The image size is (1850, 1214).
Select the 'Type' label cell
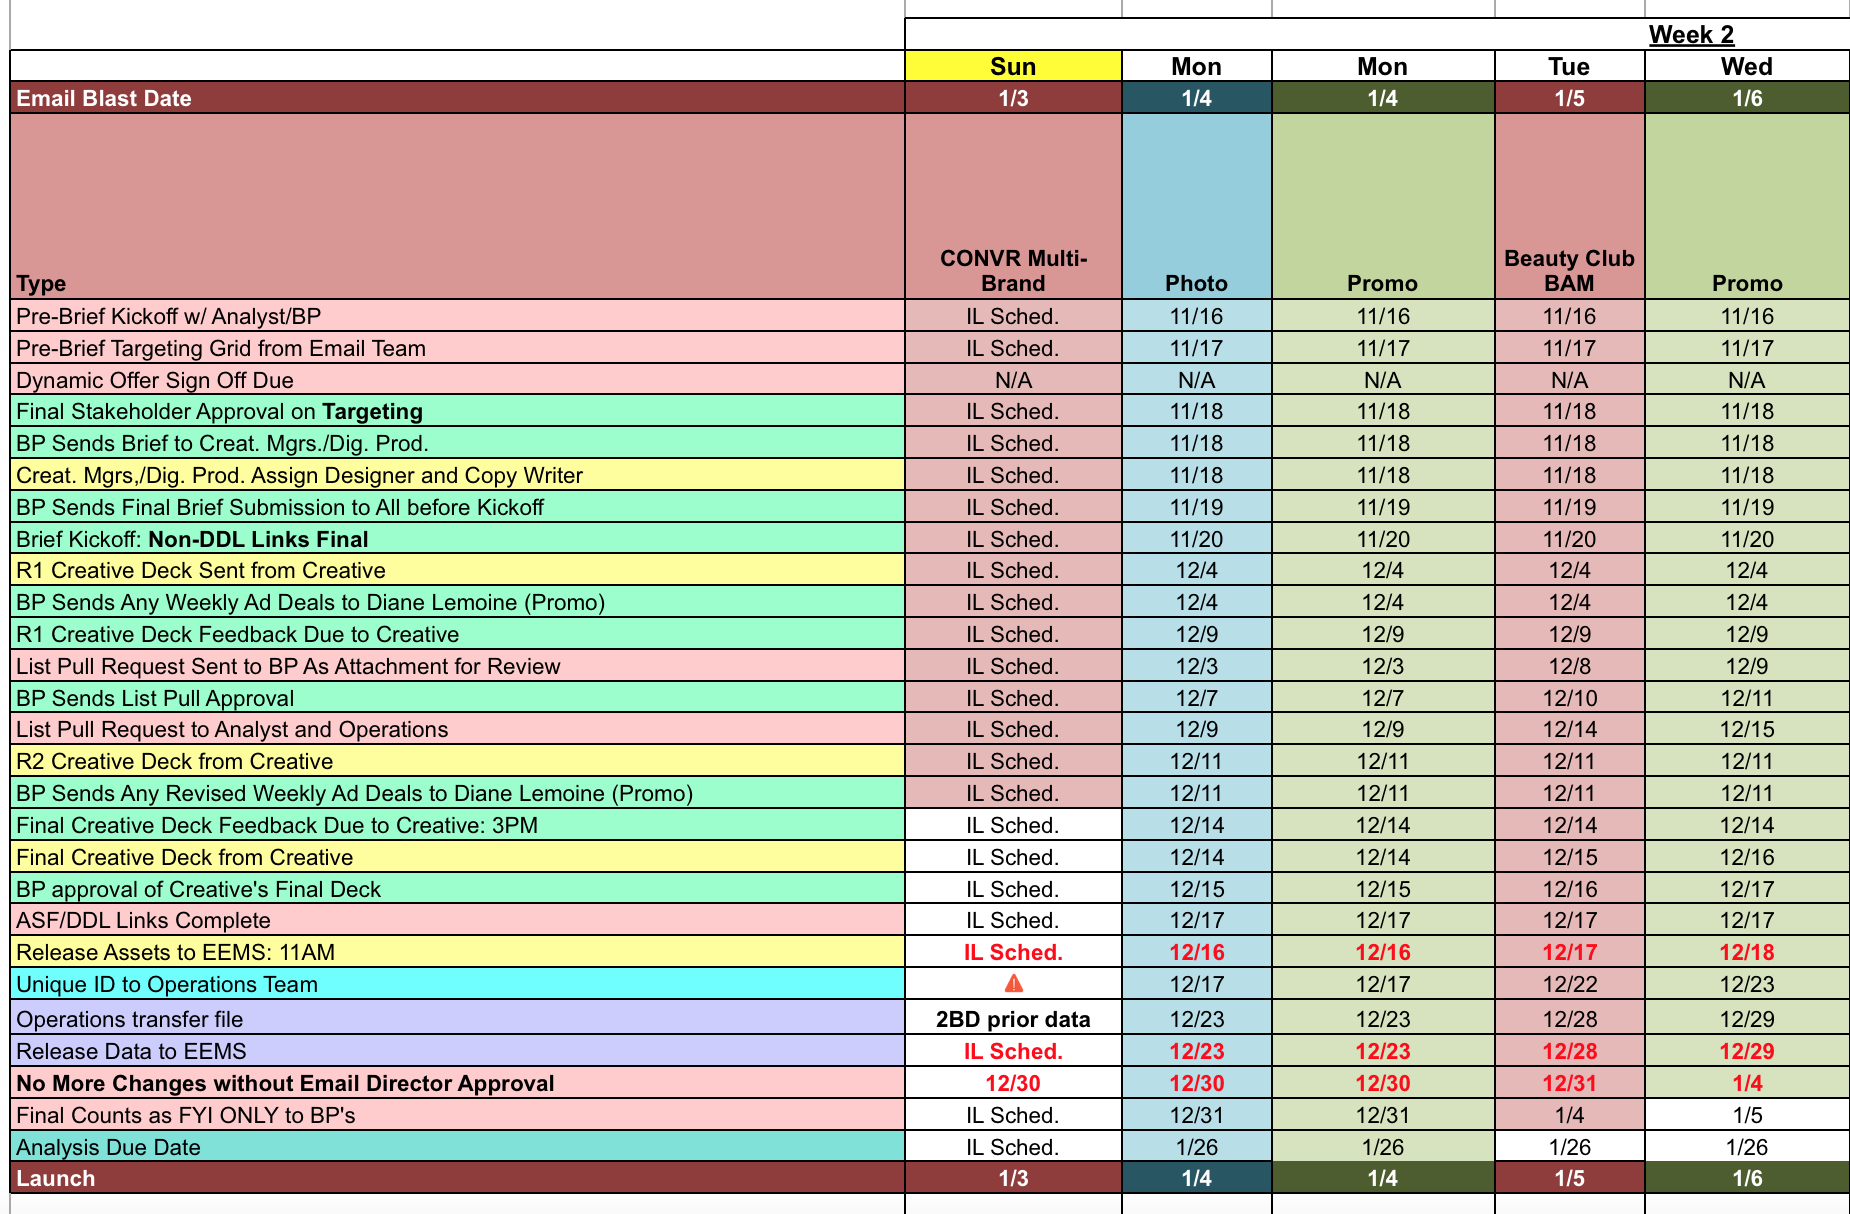pyautogui.click(x=457, y=206)
